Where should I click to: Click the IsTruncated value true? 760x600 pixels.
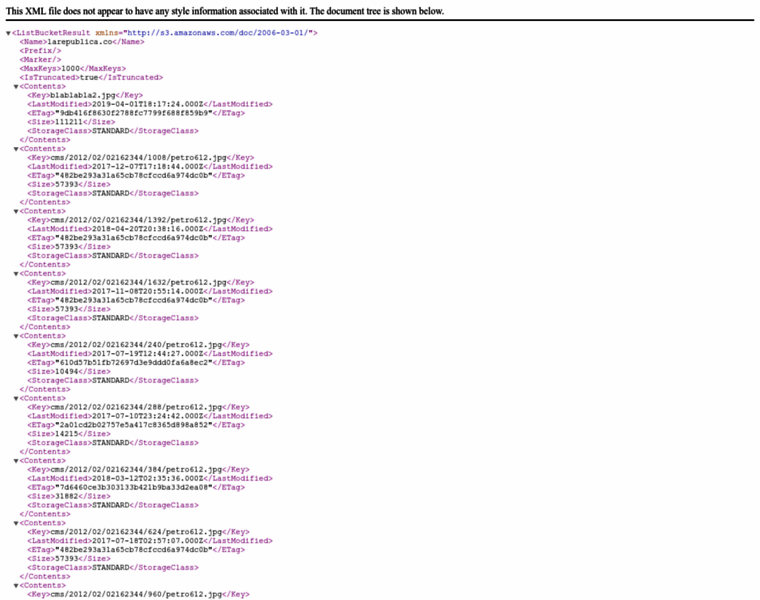coord(87,77)
